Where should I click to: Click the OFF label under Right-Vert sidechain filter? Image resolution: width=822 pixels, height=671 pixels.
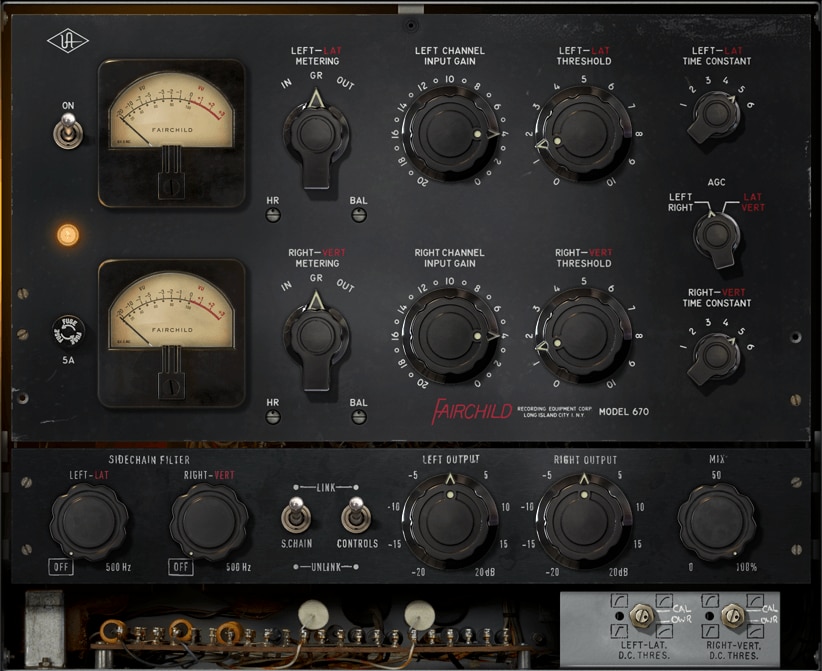click(180, 567)
